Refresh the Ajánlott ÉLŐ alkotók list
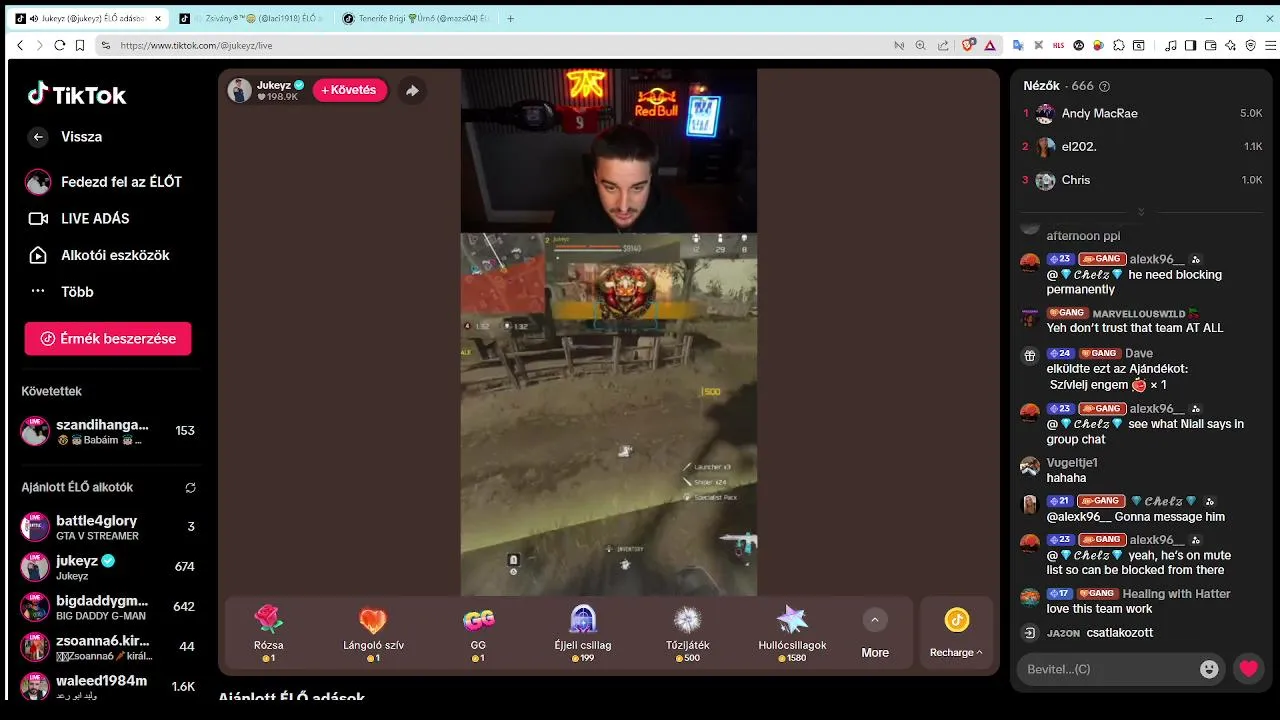Screen dimensions: 1280x720 click(190, 488)
